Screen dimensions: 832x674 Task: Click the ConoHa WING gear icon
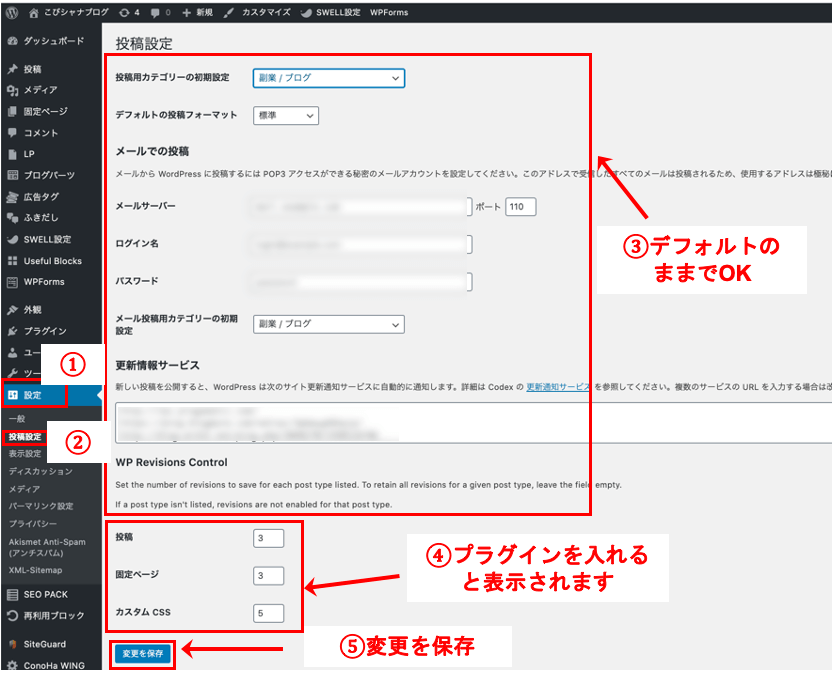pos(13,666)
